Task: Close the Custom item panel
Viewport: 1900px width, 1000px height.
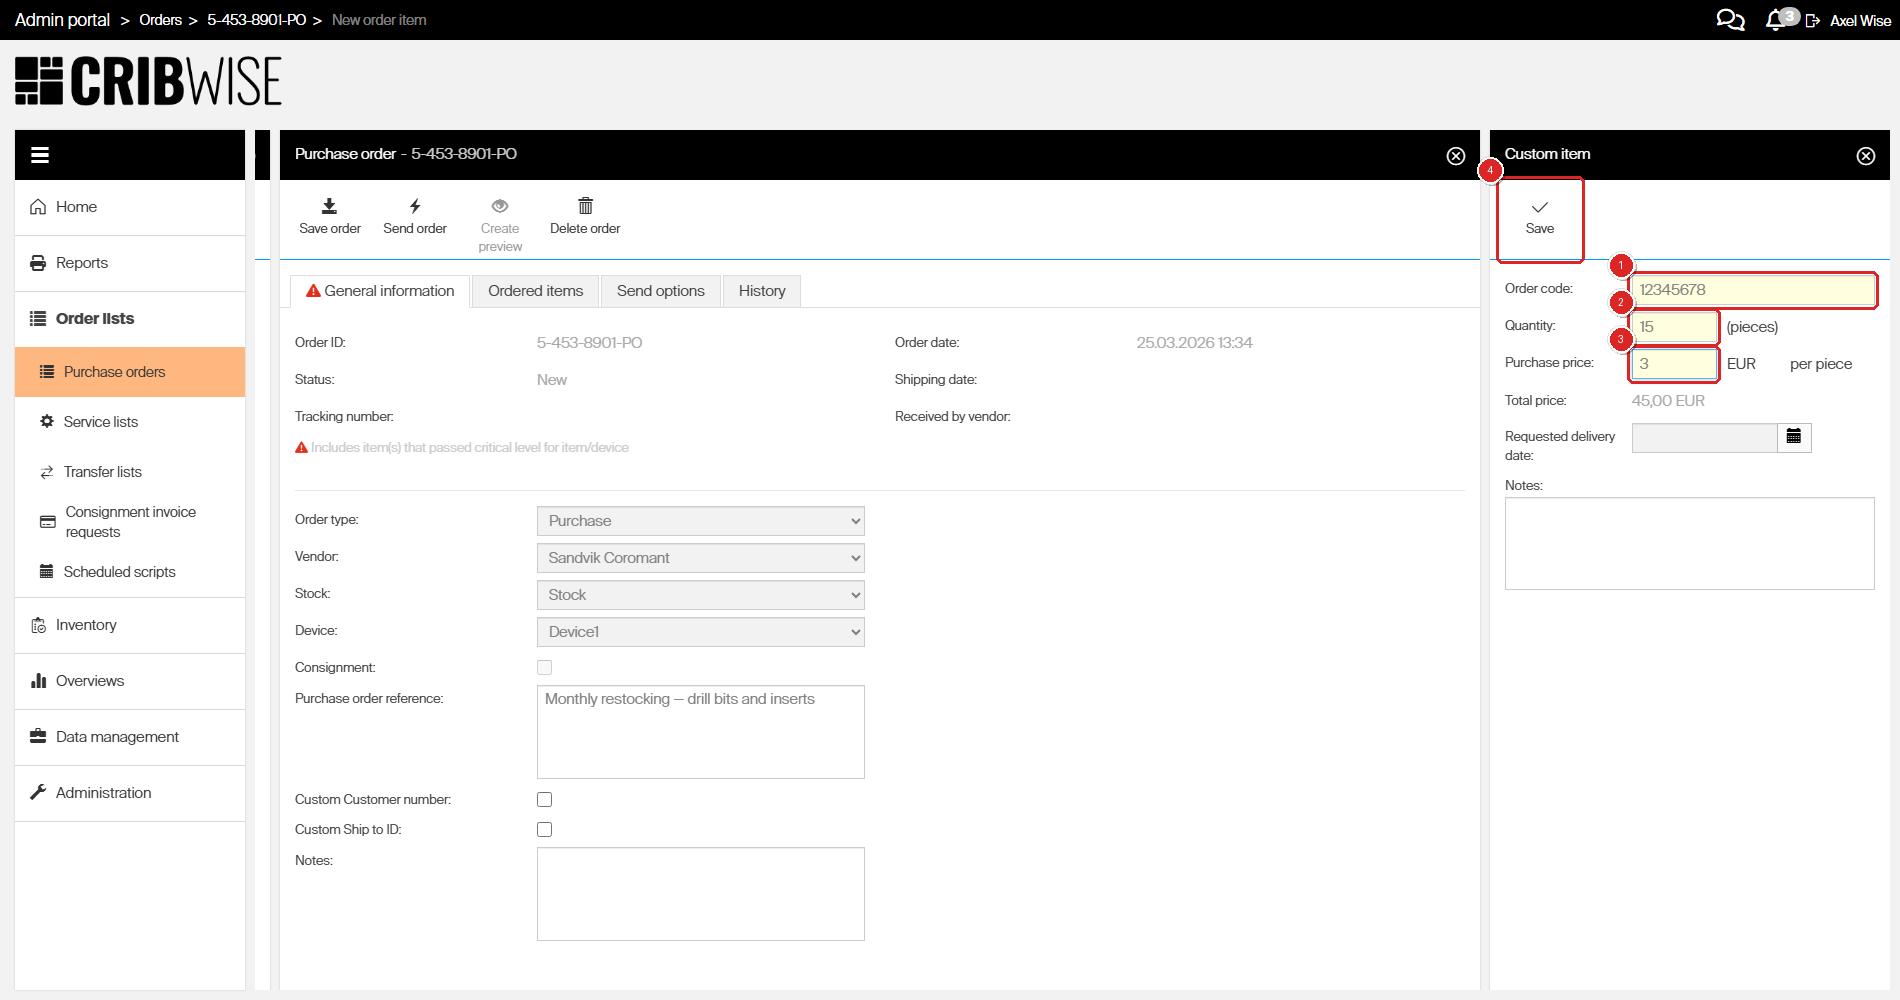Action: pyautogui.click(x=1866, y=156)
